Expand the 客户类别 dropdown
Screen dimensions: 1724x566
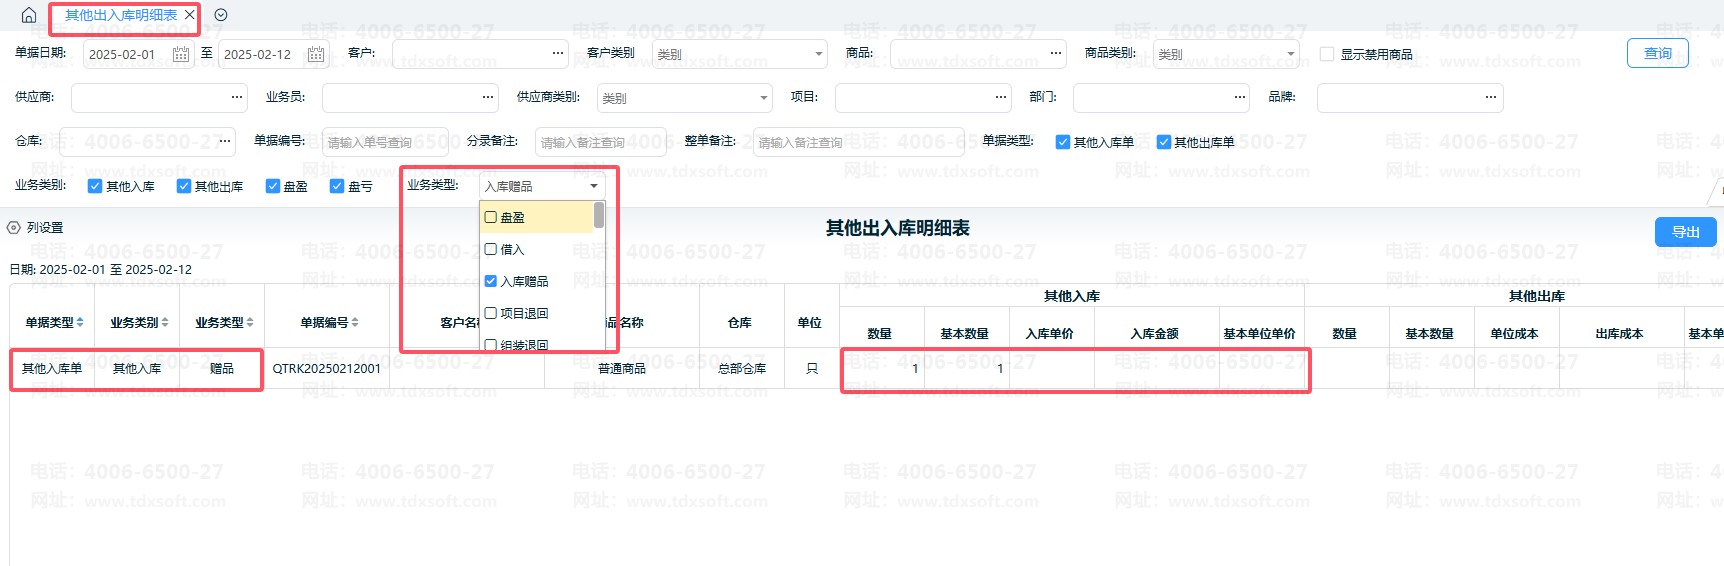pyautogui.click(x=819, y=54)
